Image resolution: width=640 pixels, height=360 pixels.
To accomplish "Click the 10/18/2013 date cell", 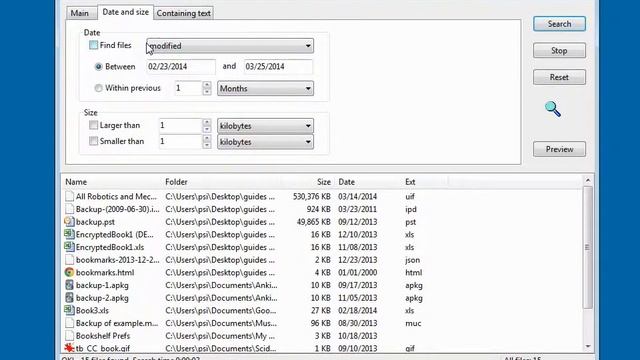I will (358, 336).
